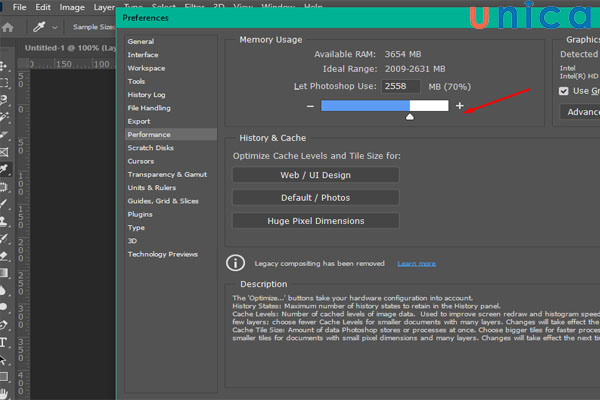Screen dimensions: 600x400
Task: Click the plus icon to increase memory
Action: tap(460, 105)
